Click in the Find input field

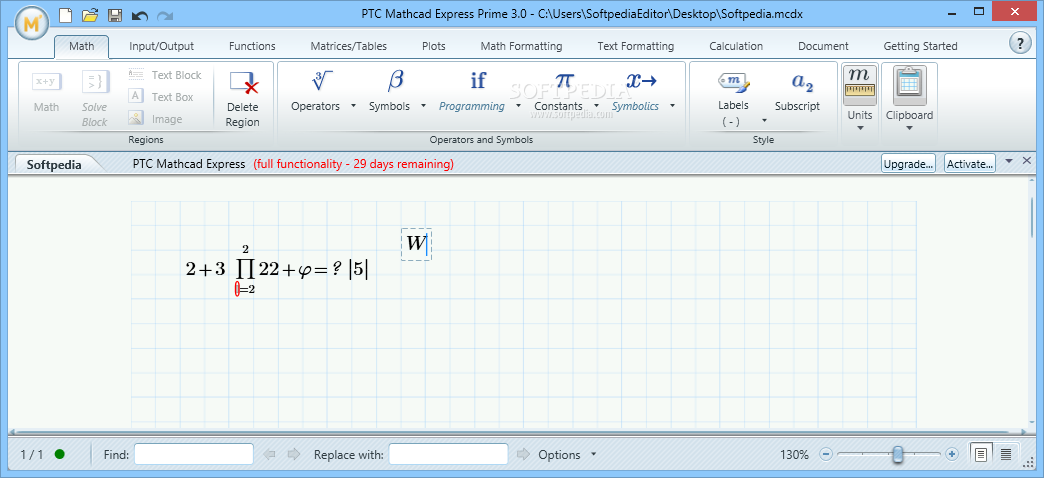pos(194,454)
